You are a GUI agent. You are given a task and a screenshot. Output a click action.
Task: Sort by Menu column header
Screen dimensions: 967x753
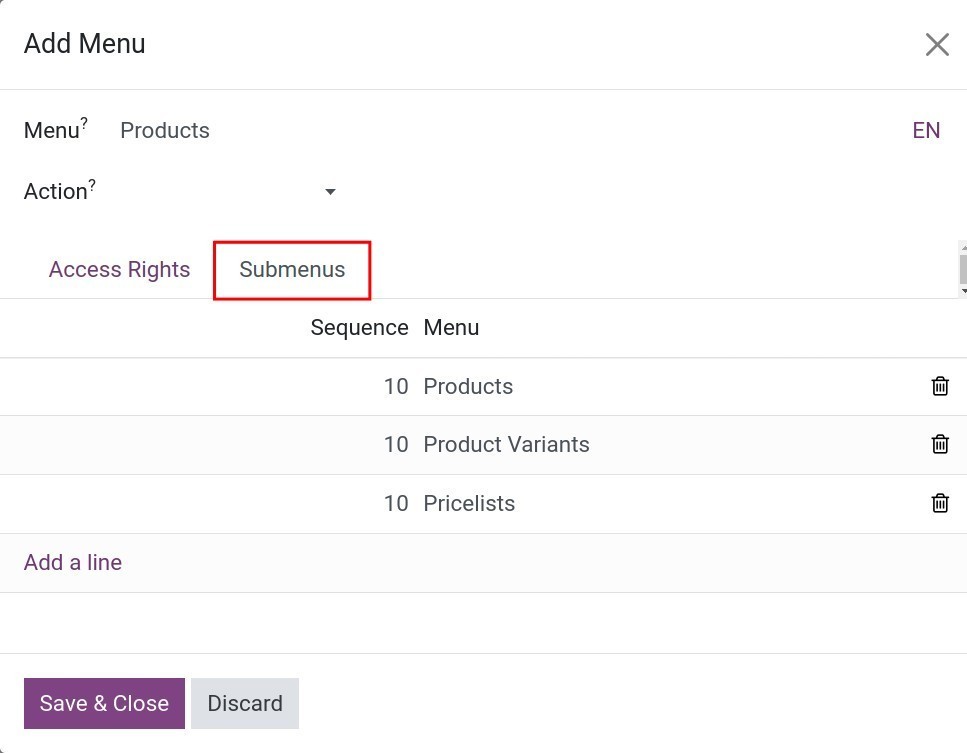tap(451, 327)
